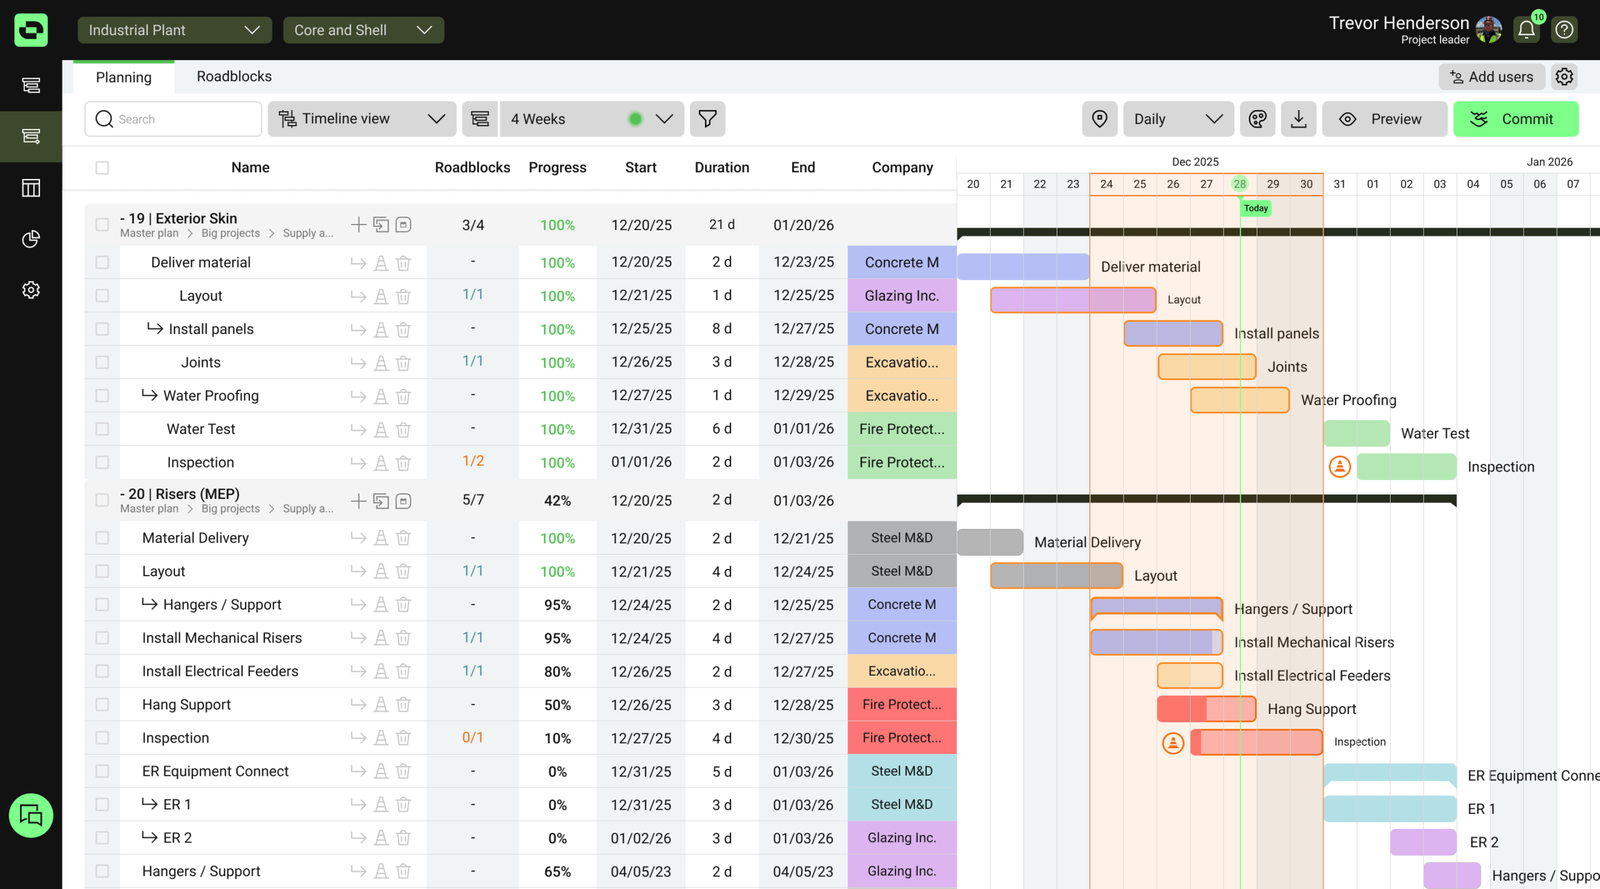Click the location pin toolbar icon
Viewport: 1600px width, 889px height.
[x=1100, y=119]
